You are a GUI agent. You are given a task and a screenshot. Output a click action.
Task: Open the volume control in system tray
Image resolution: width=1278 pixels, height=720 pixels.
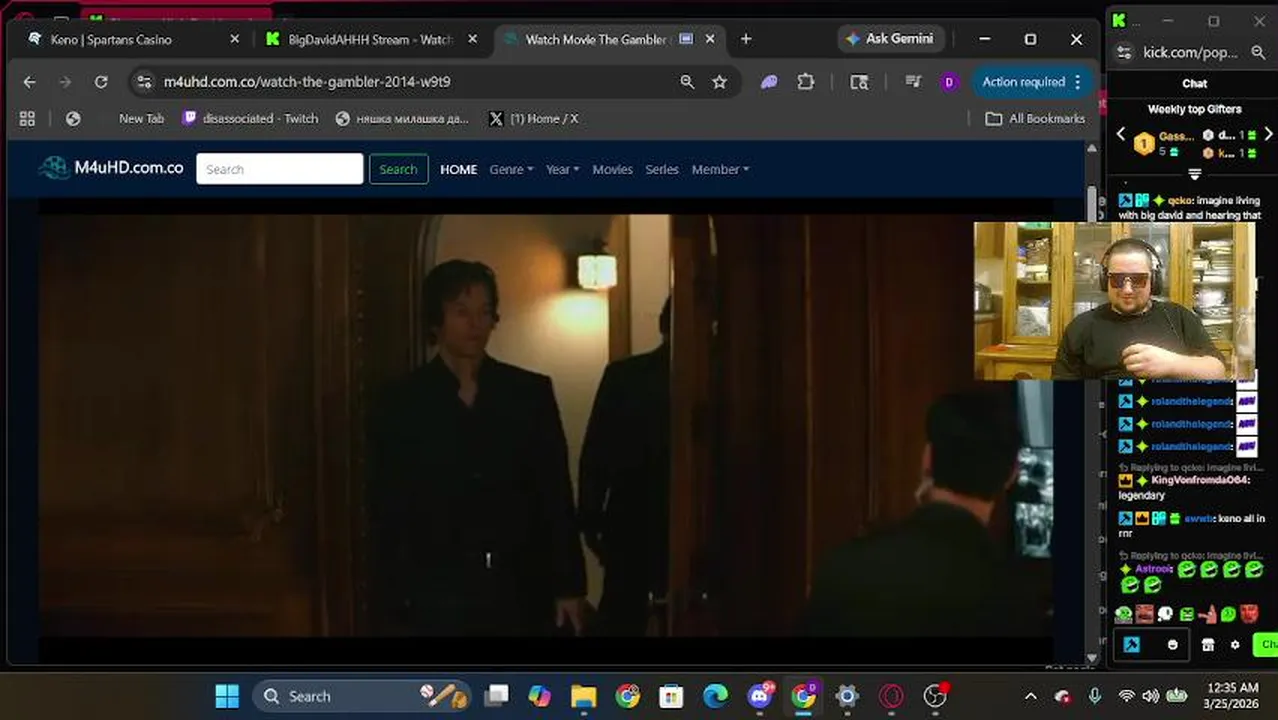(x=1150, y=696)
